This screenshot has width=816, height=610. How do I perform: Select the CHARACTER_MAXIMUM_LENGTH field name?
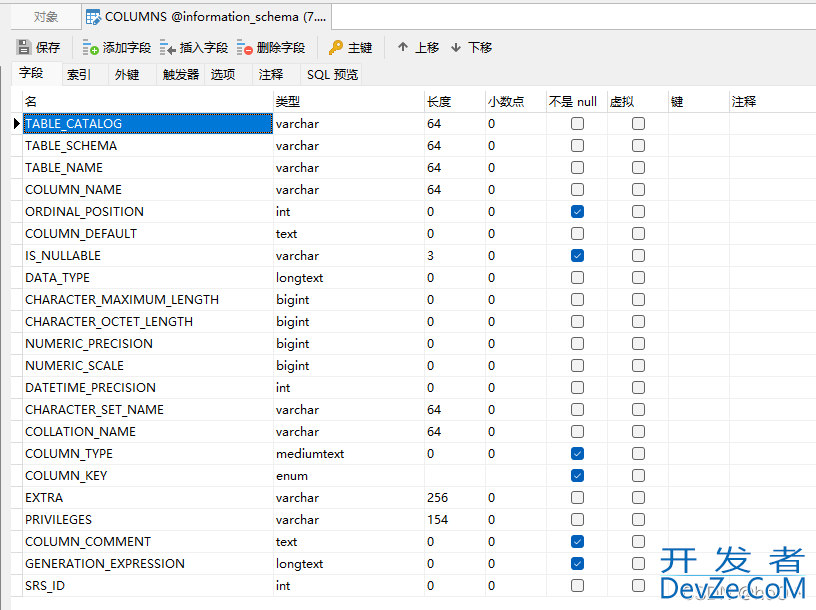(x=122, y=300)
